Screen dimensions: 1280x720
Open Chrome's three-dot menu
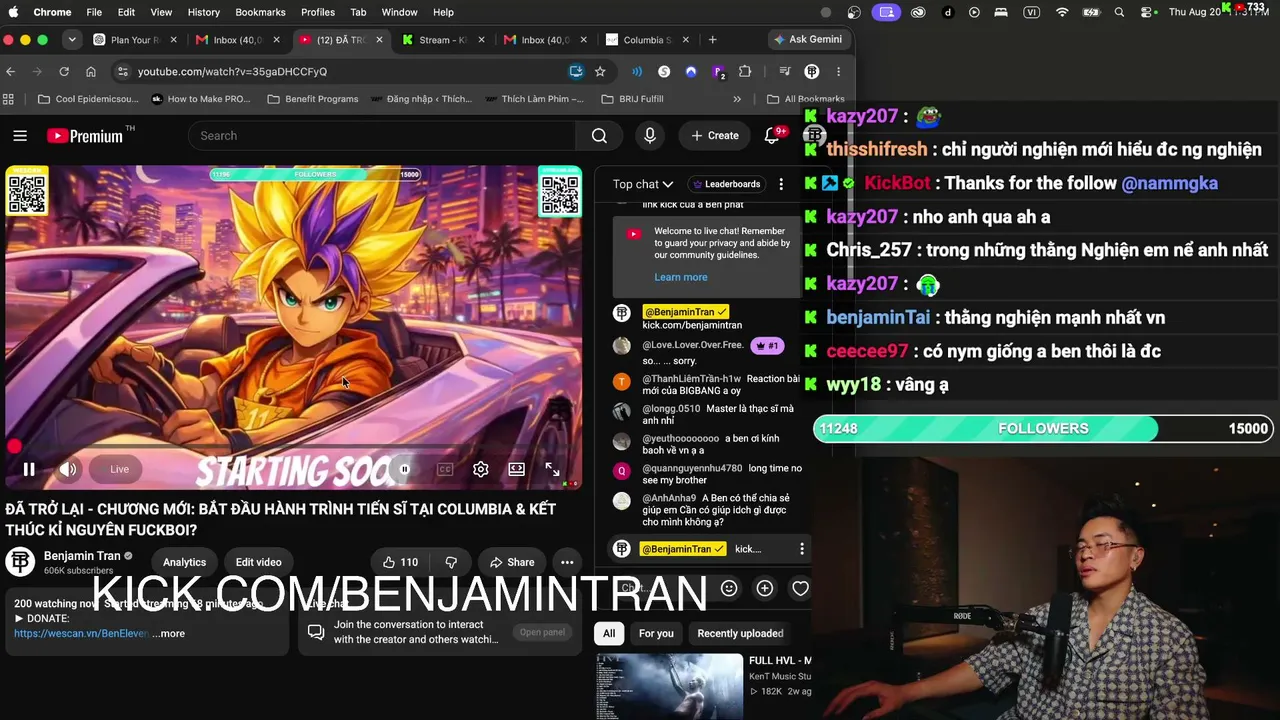tap(839, 71)
